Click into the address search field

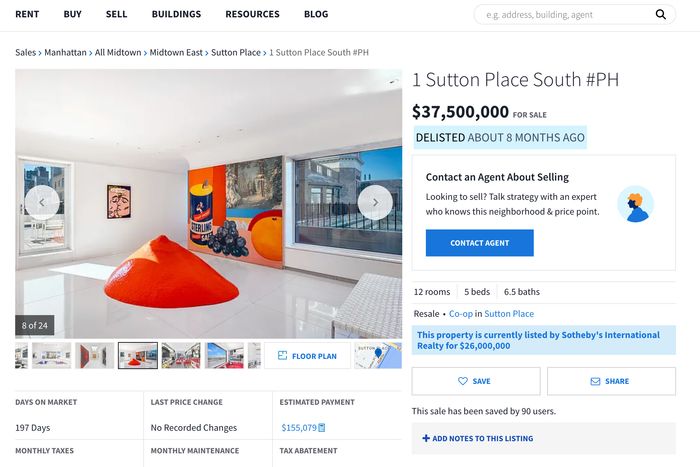pos(567,15)
